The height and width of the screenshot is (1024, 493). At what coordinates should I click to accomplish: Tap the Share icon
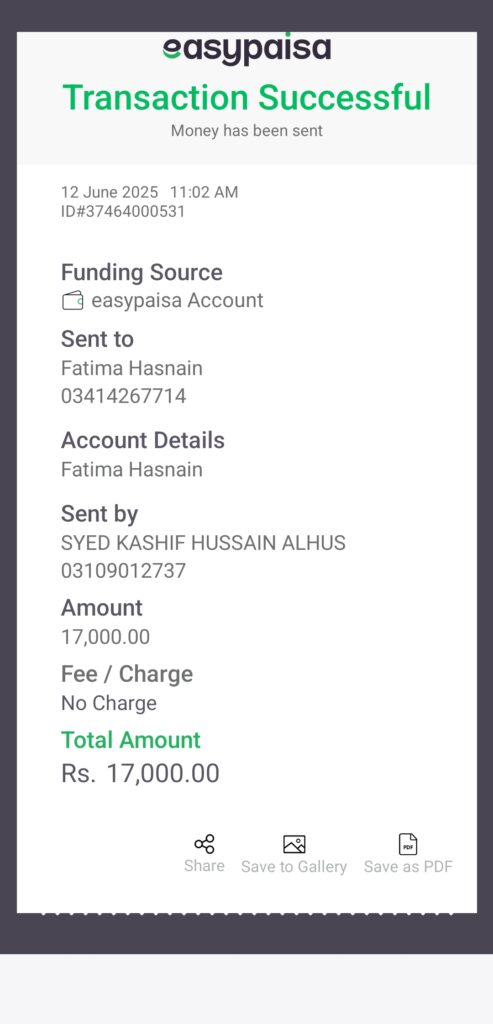[204, 844]
